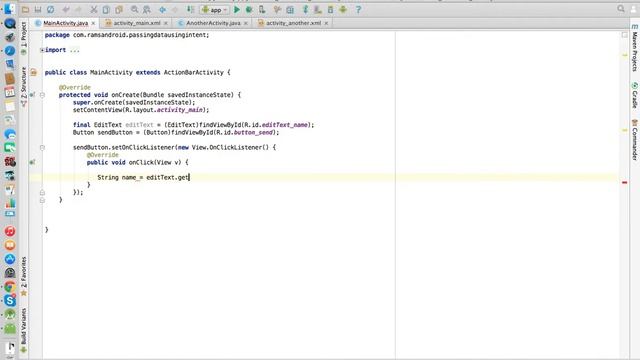The image size is (640, 360).
Task: Click the Copy toolbar icon
Action: (106, 9)
